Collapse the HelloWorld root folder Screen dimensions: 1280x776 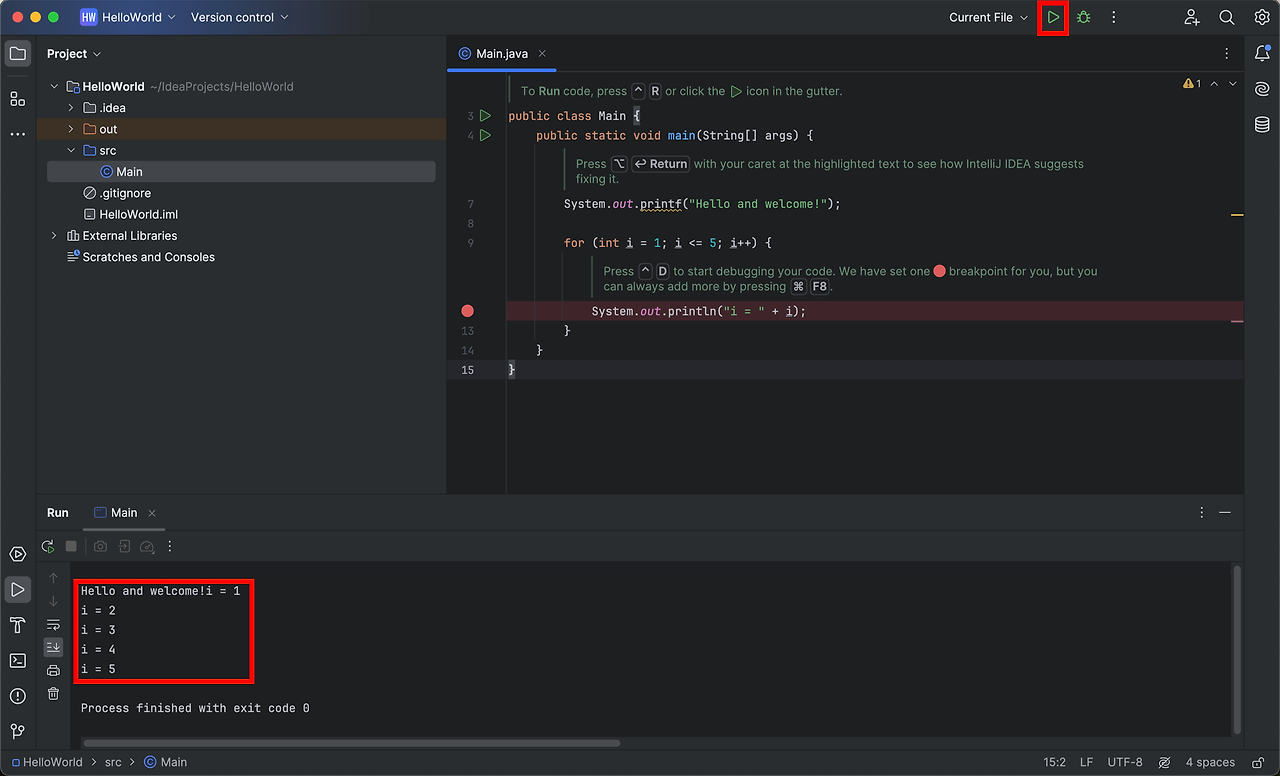(x=54, y=87)
